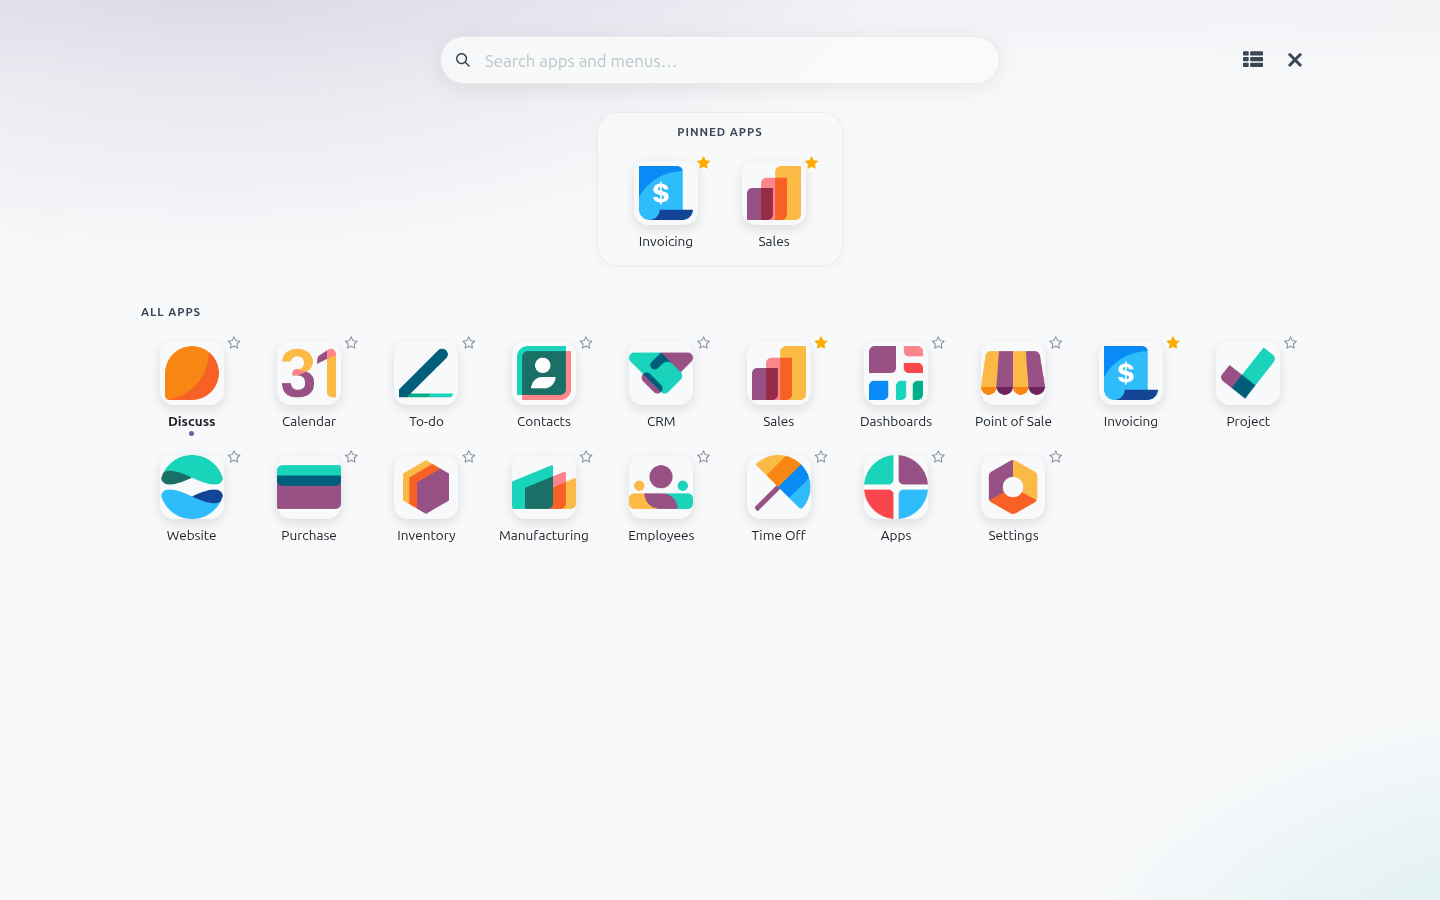Star the Purchase app
The image size is (1440, 900).
click(x=351, y=457)
